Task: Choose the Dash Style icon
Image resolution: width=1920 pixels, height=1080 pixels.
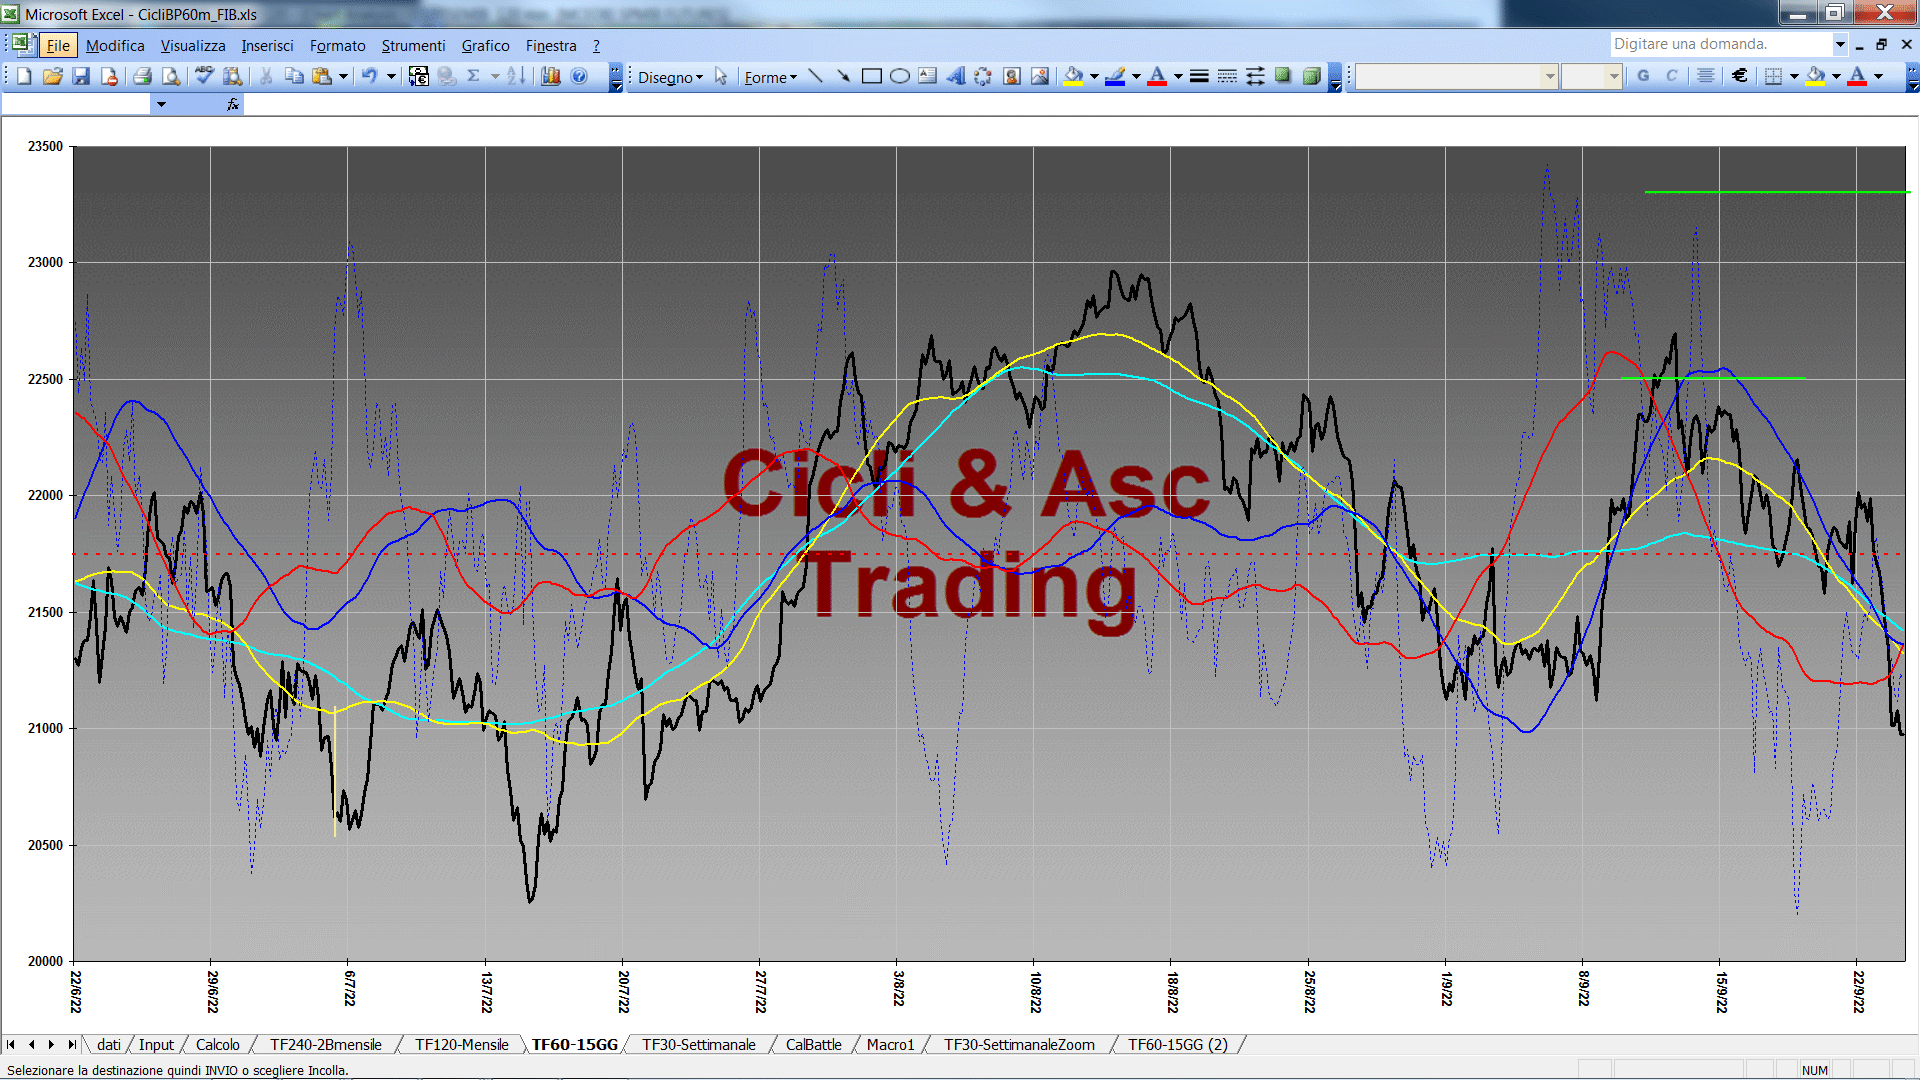Action: click(x=1227, y=76)
